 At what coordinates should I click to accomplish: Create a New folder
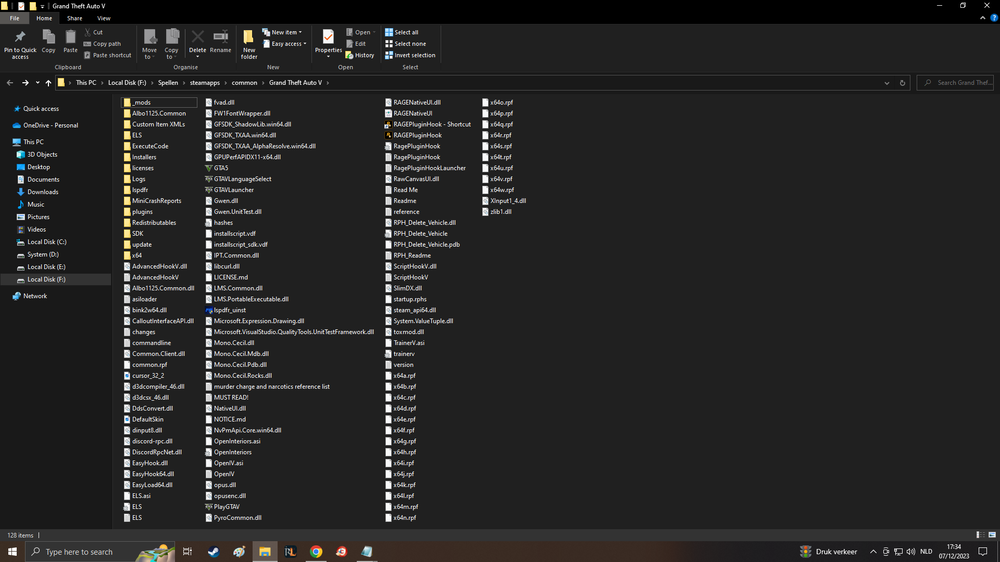(249, 44)
